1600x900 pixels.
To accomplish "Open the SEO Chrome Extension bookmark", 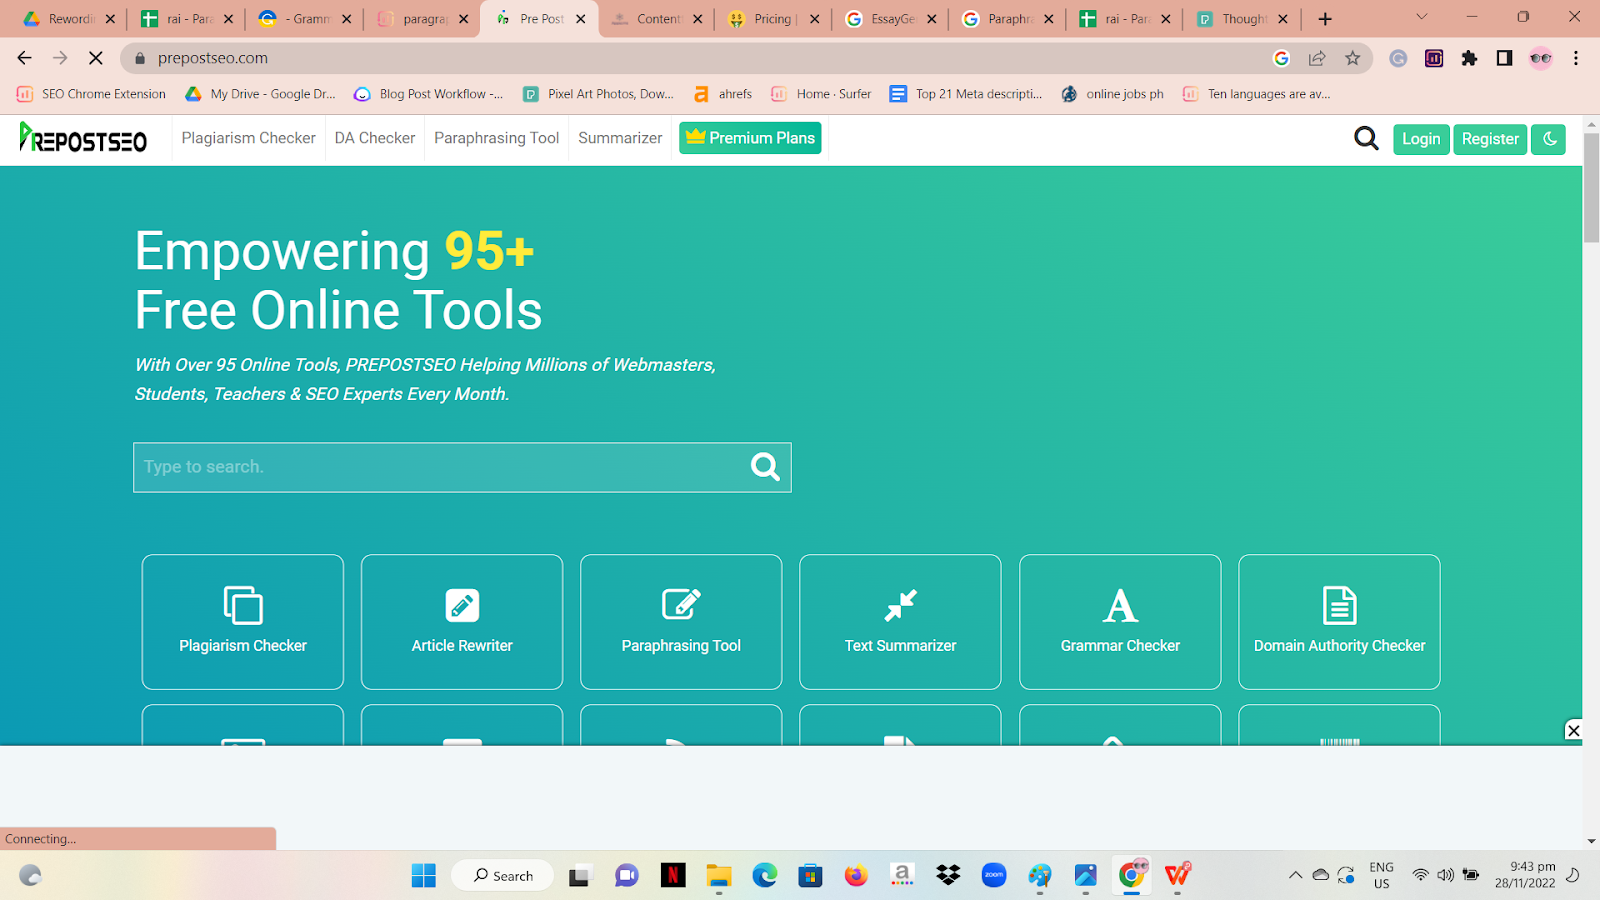I will (91, 94).
